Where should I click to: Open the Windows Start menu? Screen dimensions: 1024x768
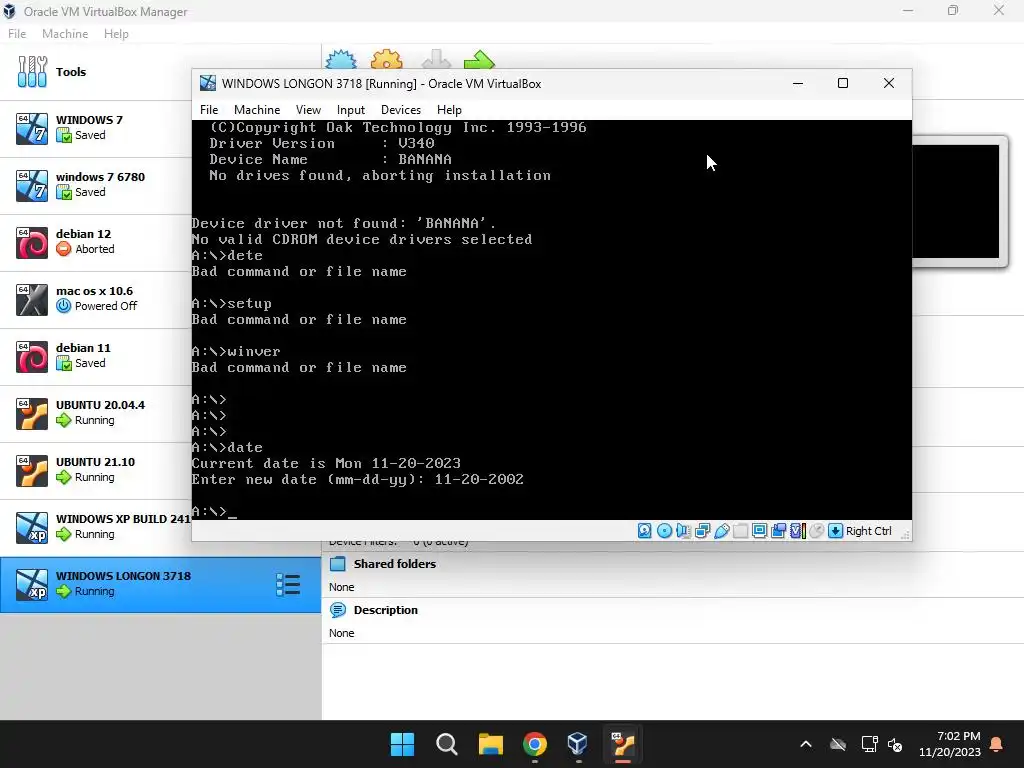tap(402, 744)
